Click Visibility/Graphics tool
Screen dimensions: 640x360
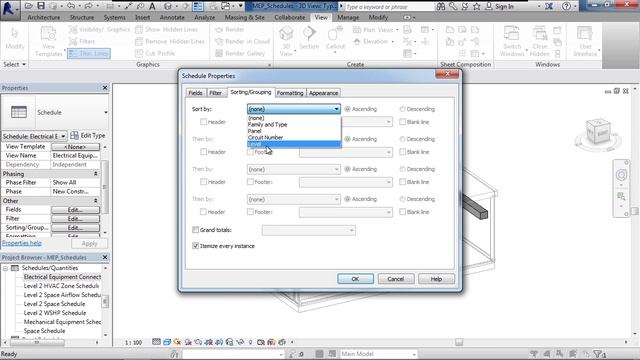[x=99, y=29]
